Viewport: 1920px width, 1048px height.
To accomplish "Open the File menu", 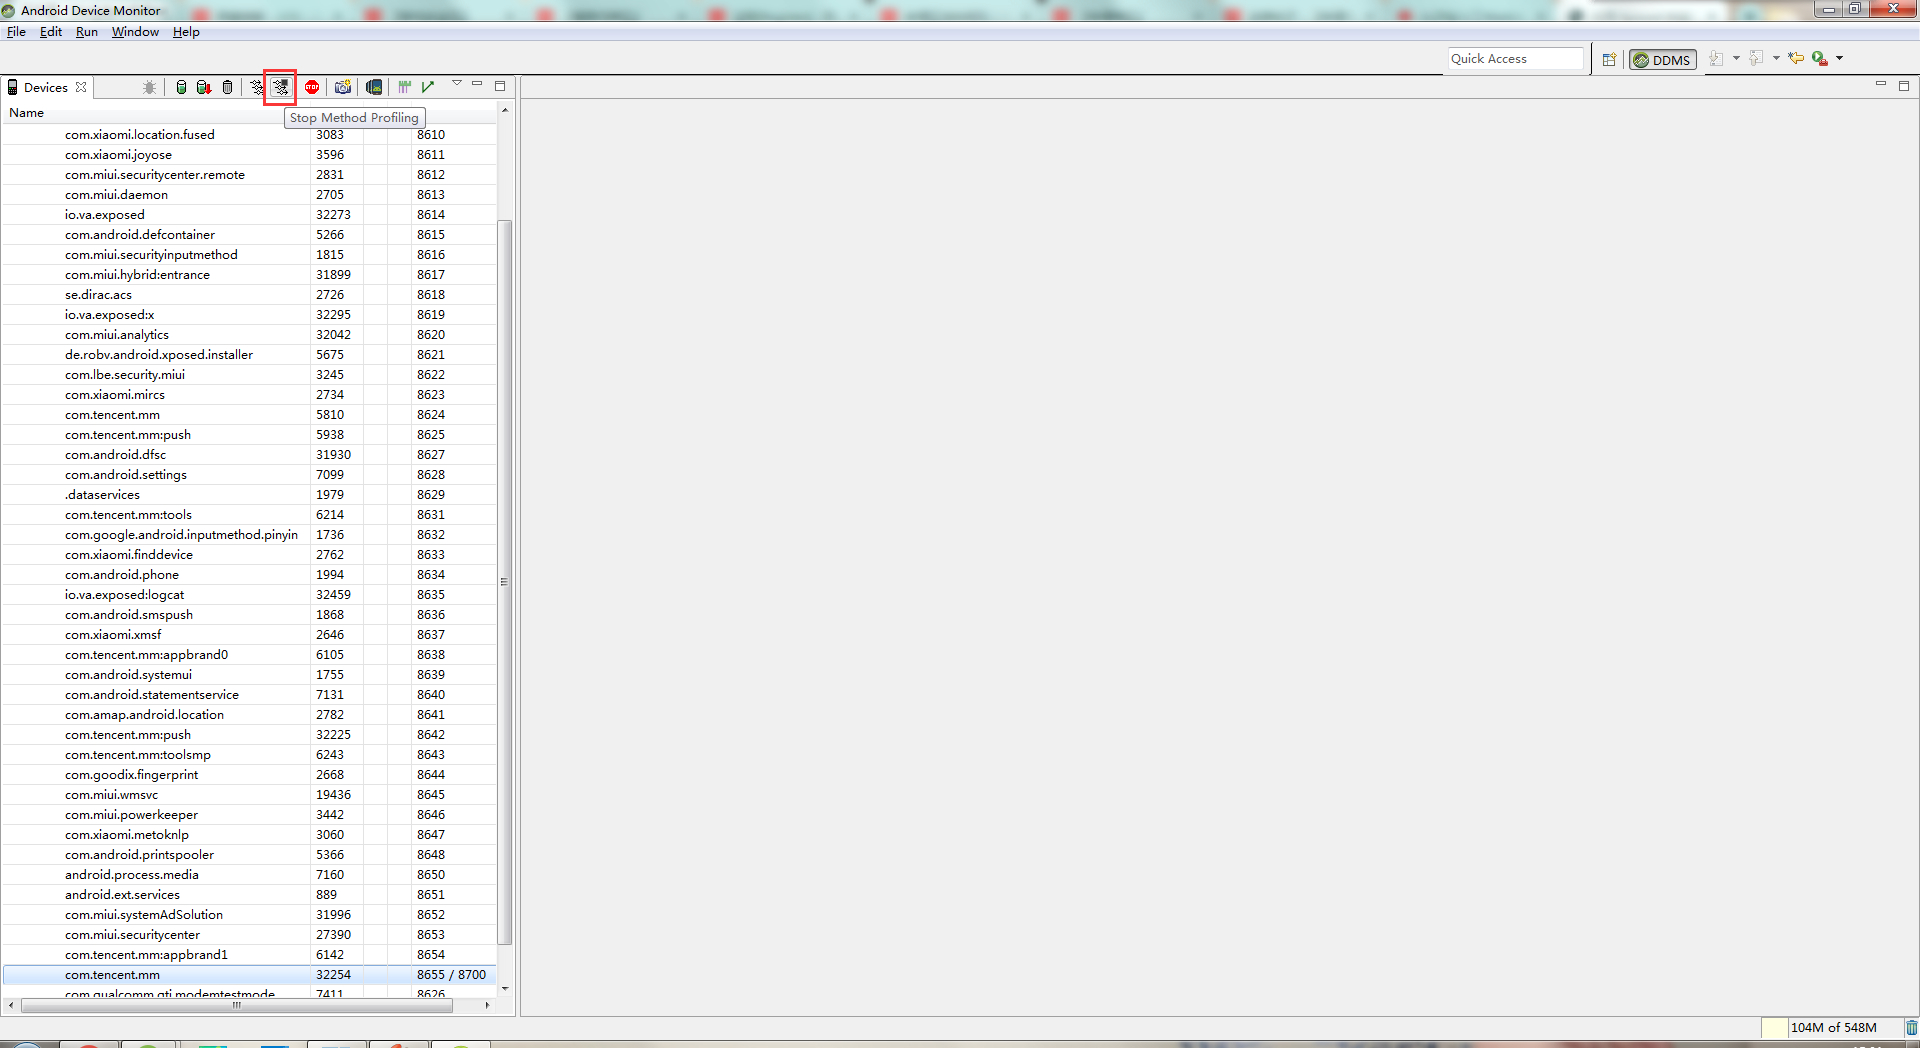I will 16,32.
